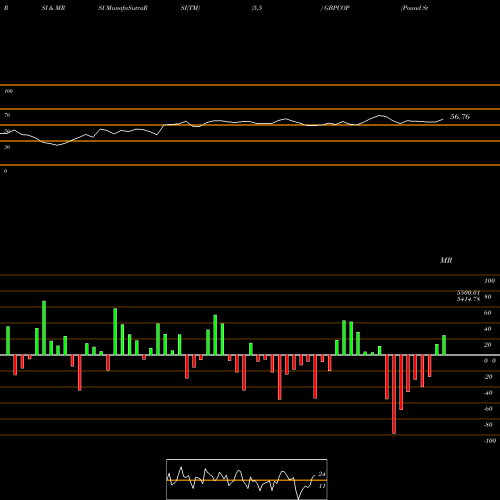Click the 5414.78 price value
The image size is (500, 500).
pyautogui.click(x=468, y=299)
